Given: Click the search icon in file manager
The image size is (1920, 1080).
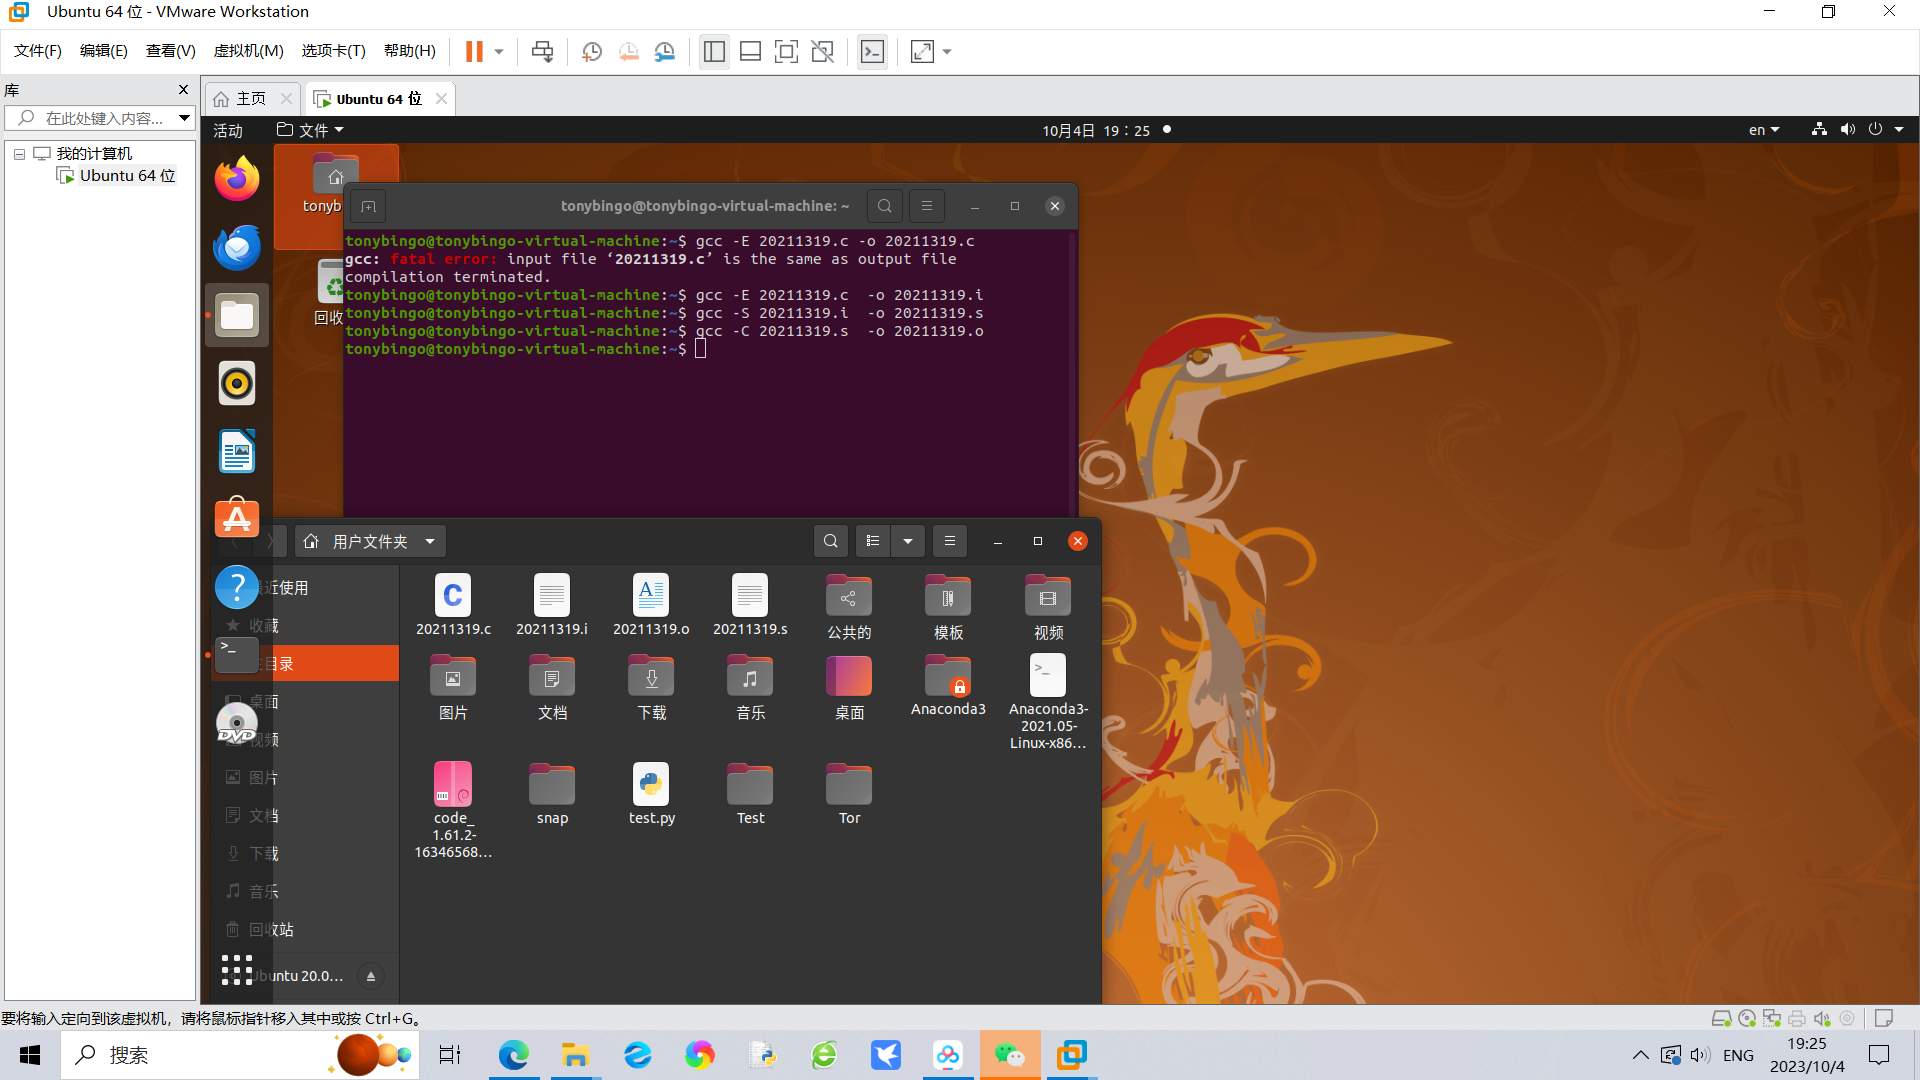Looking at the screenshot, I should tap(830, 541).
